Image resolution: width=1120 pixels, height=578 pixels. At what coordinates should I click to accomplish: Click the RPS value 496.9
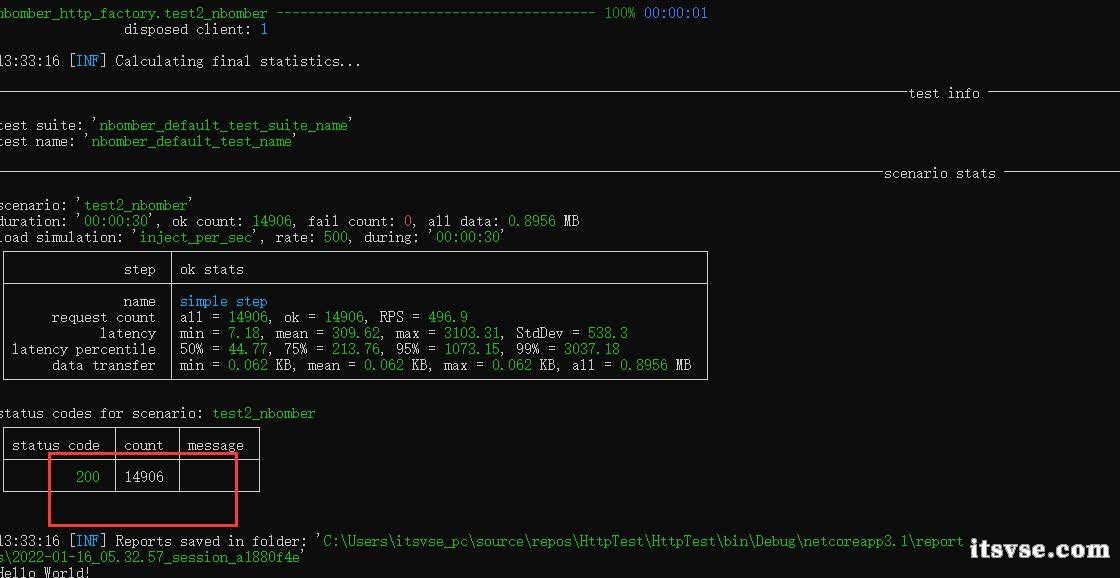(448, 317)
